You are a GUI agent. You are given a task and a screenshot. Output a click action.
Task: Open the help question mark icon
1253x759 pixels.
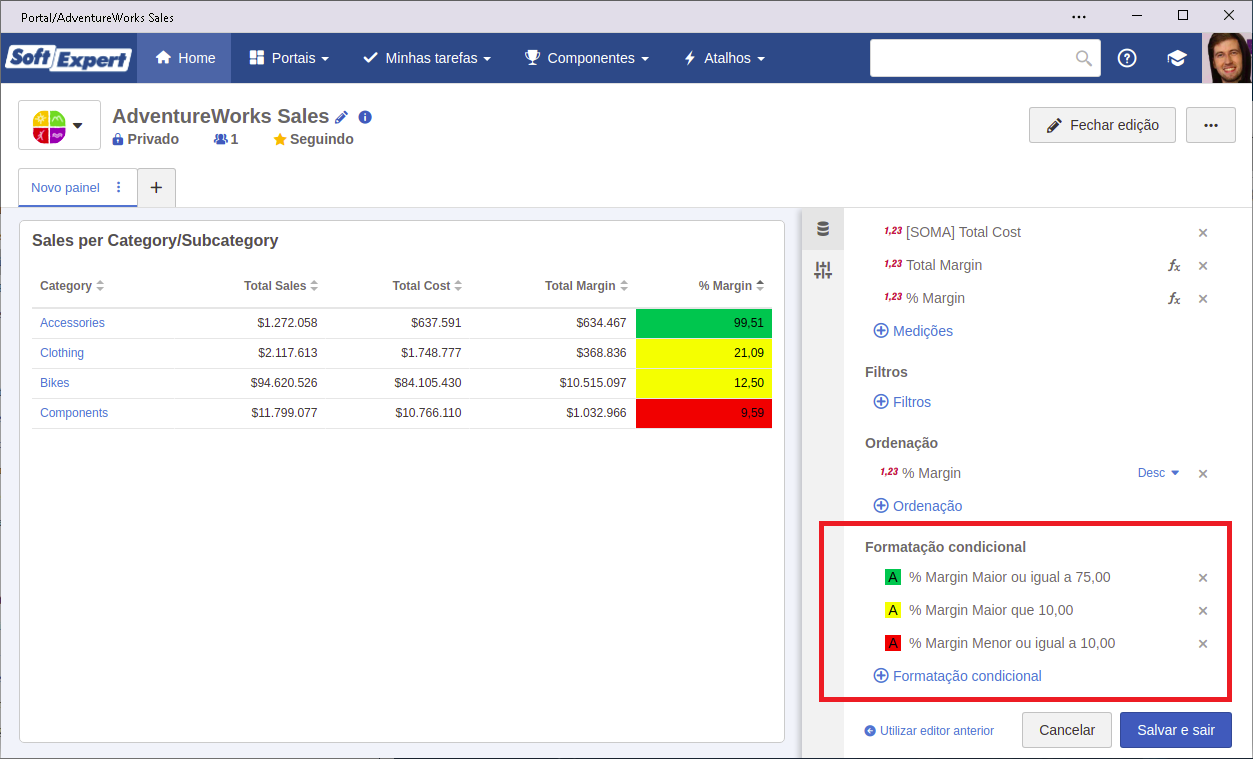pos(1127,58)
